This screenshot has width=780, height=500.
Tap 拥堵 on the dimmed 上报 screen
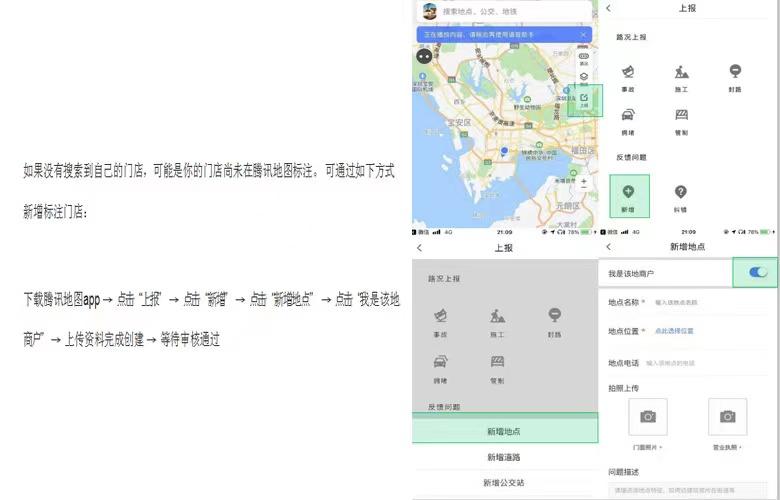(440, 369)
